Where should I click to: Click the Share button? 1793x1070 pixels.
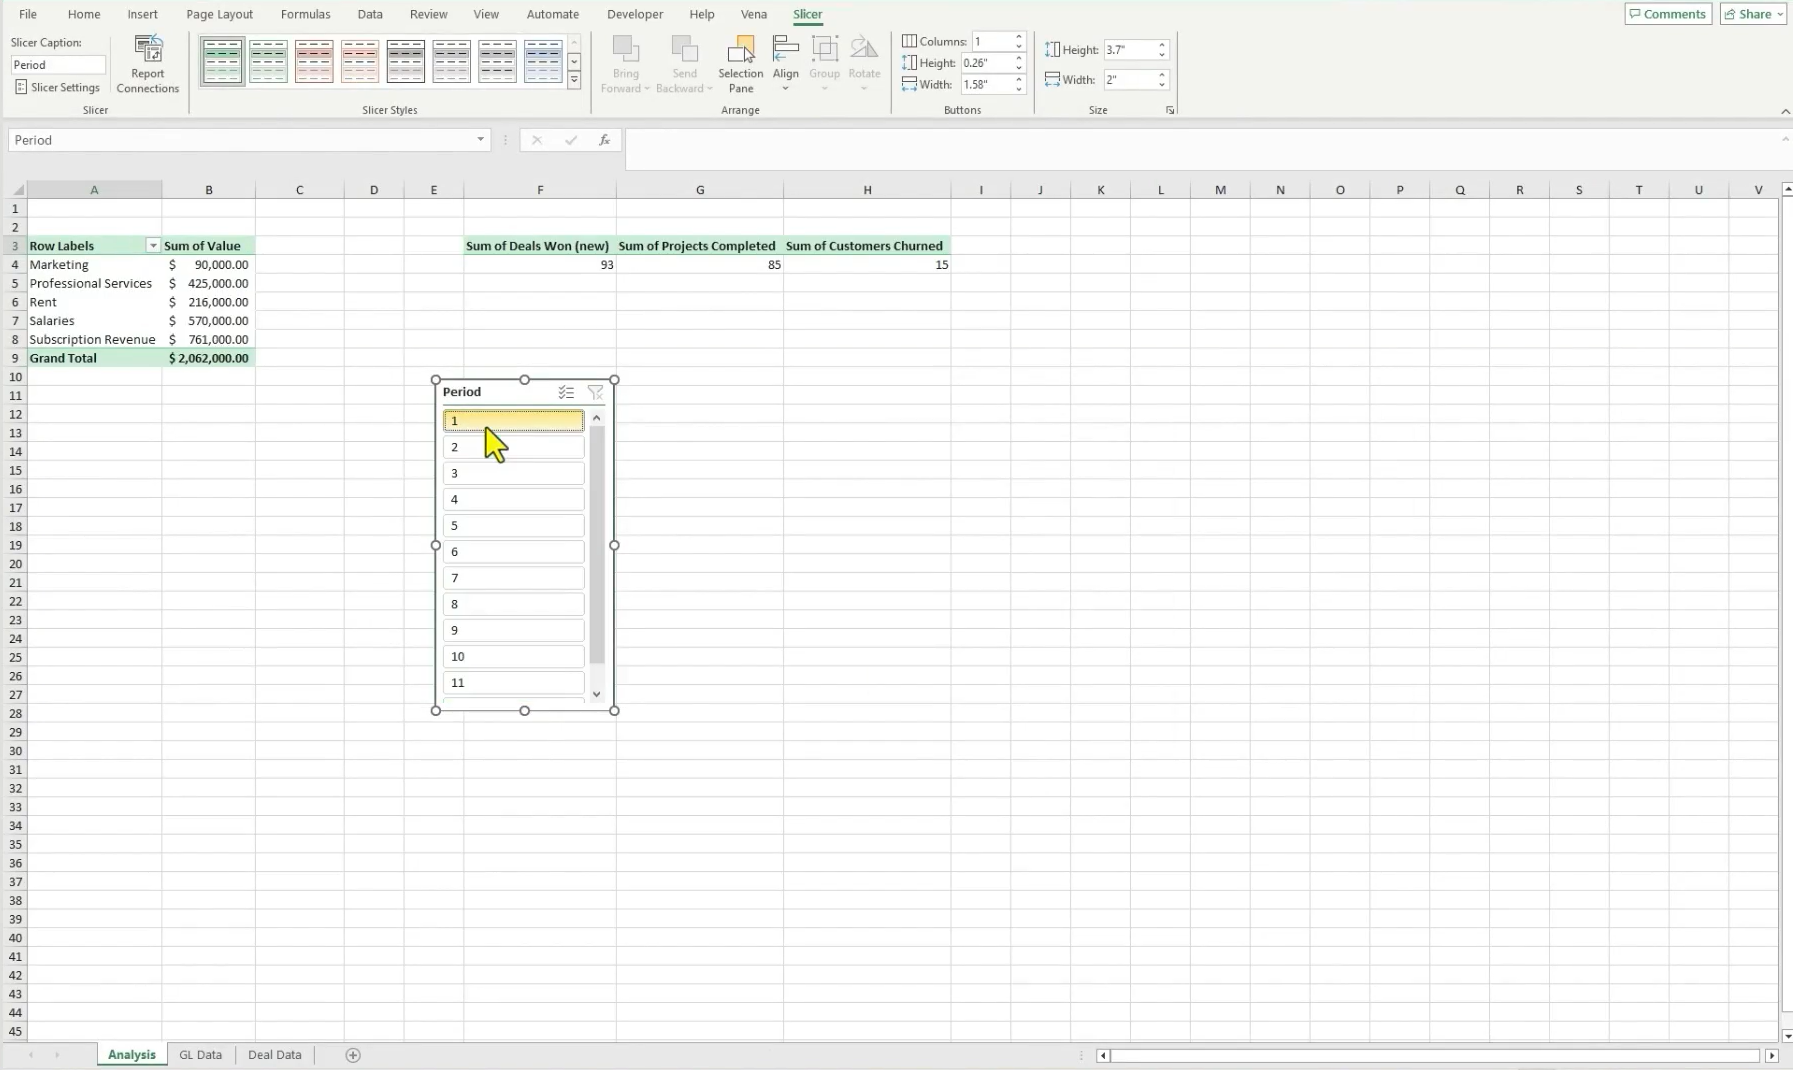(1754, 14)
